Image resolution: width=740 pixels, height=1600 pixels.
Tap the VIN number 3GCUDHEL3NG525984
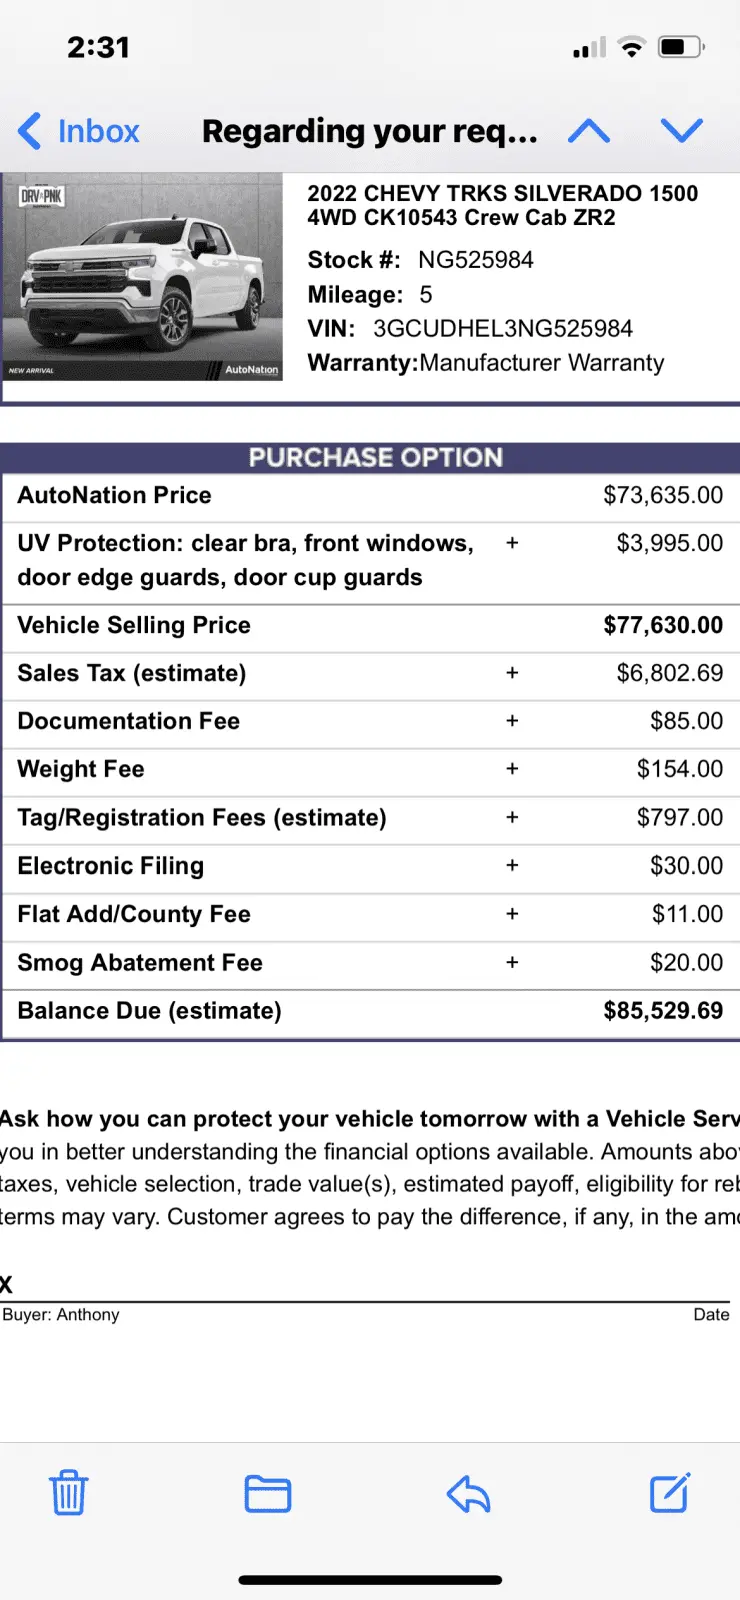tap(503, 329)
